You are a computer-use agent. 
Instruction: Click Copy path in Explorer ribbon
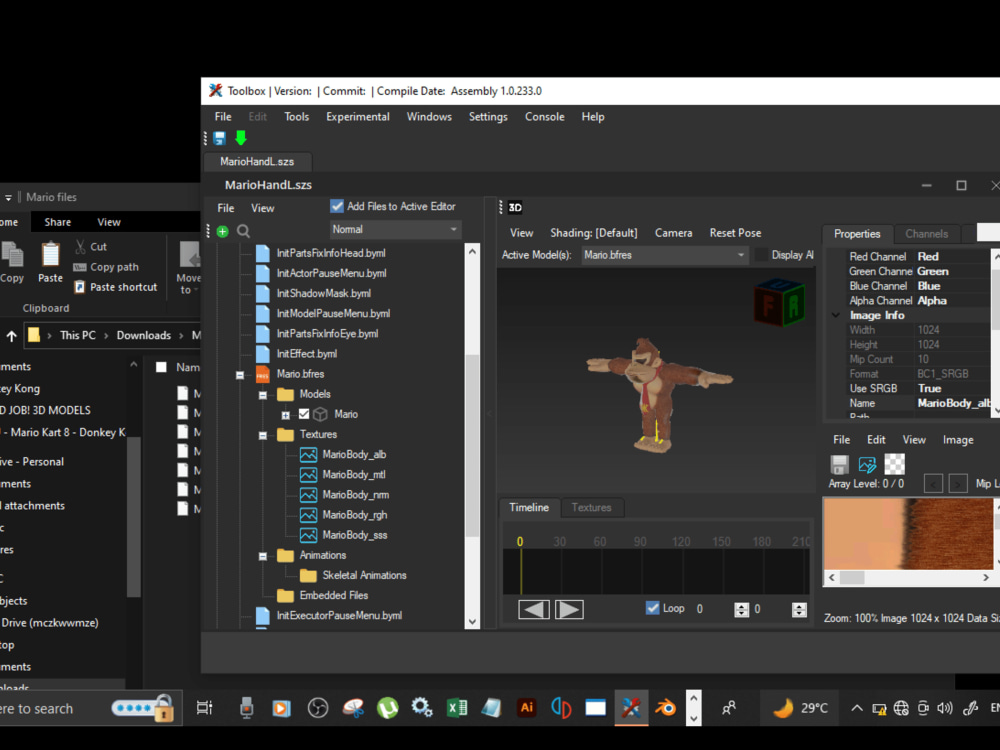pyautogui.click(x=106, y=267)
